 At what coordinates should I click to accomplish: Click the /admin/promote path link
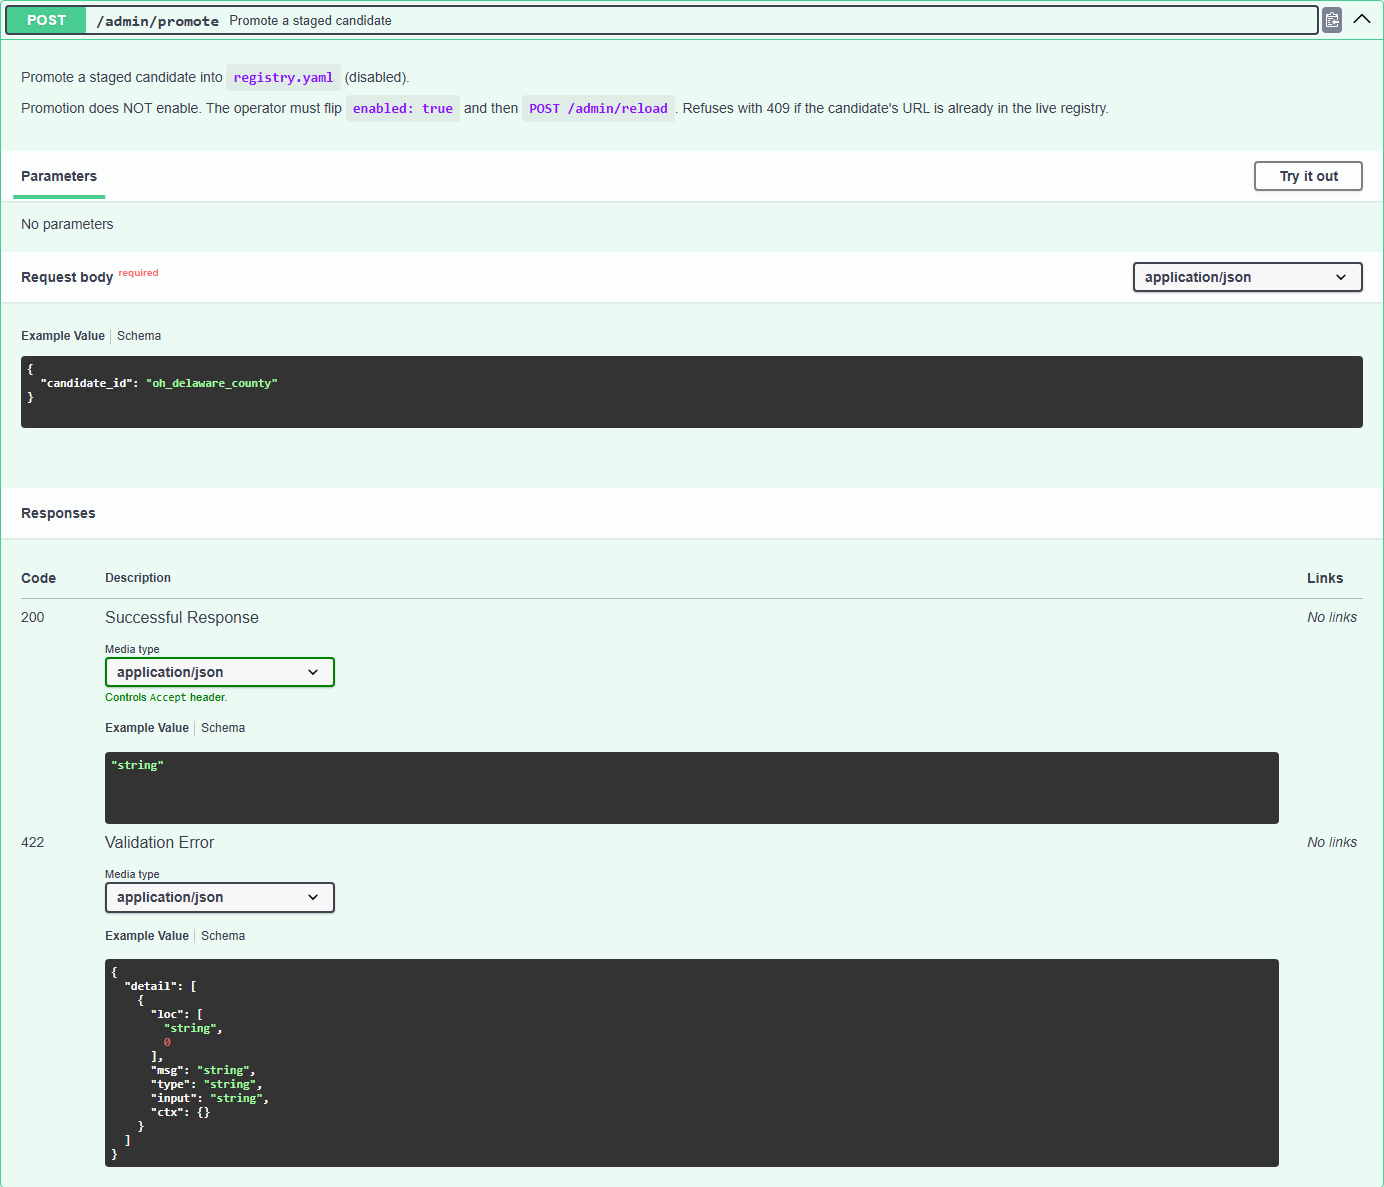[157, 21]
